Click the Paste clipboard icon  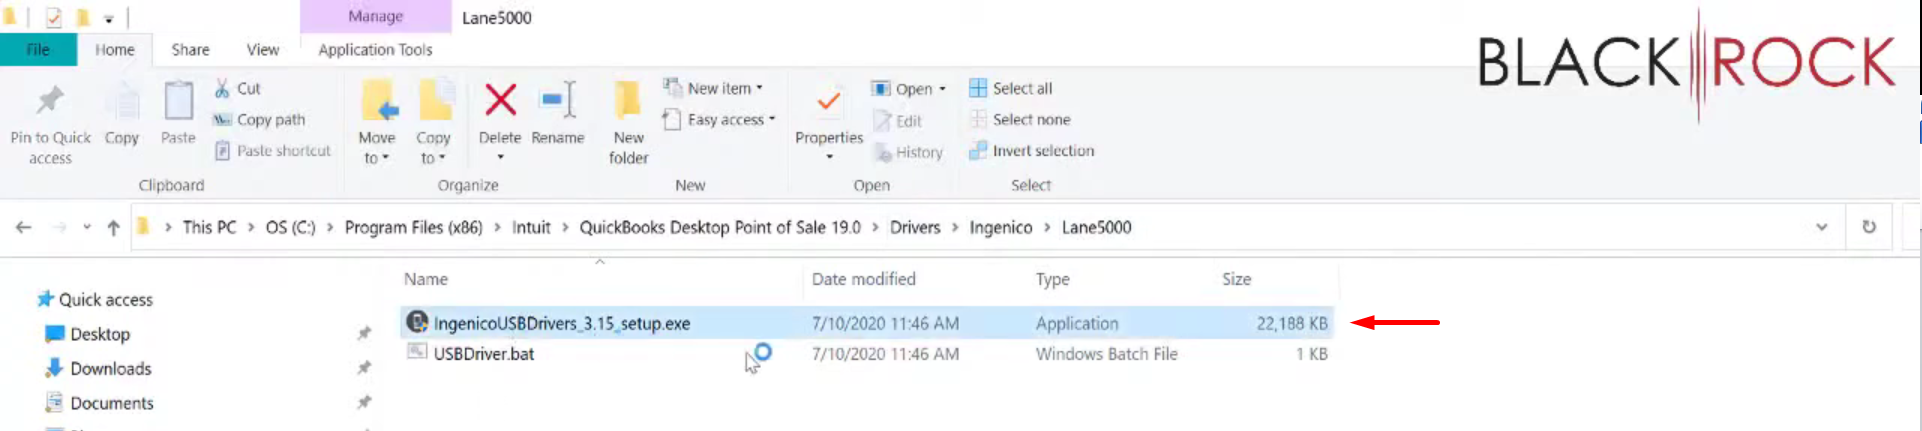click(x=178, y=100)
